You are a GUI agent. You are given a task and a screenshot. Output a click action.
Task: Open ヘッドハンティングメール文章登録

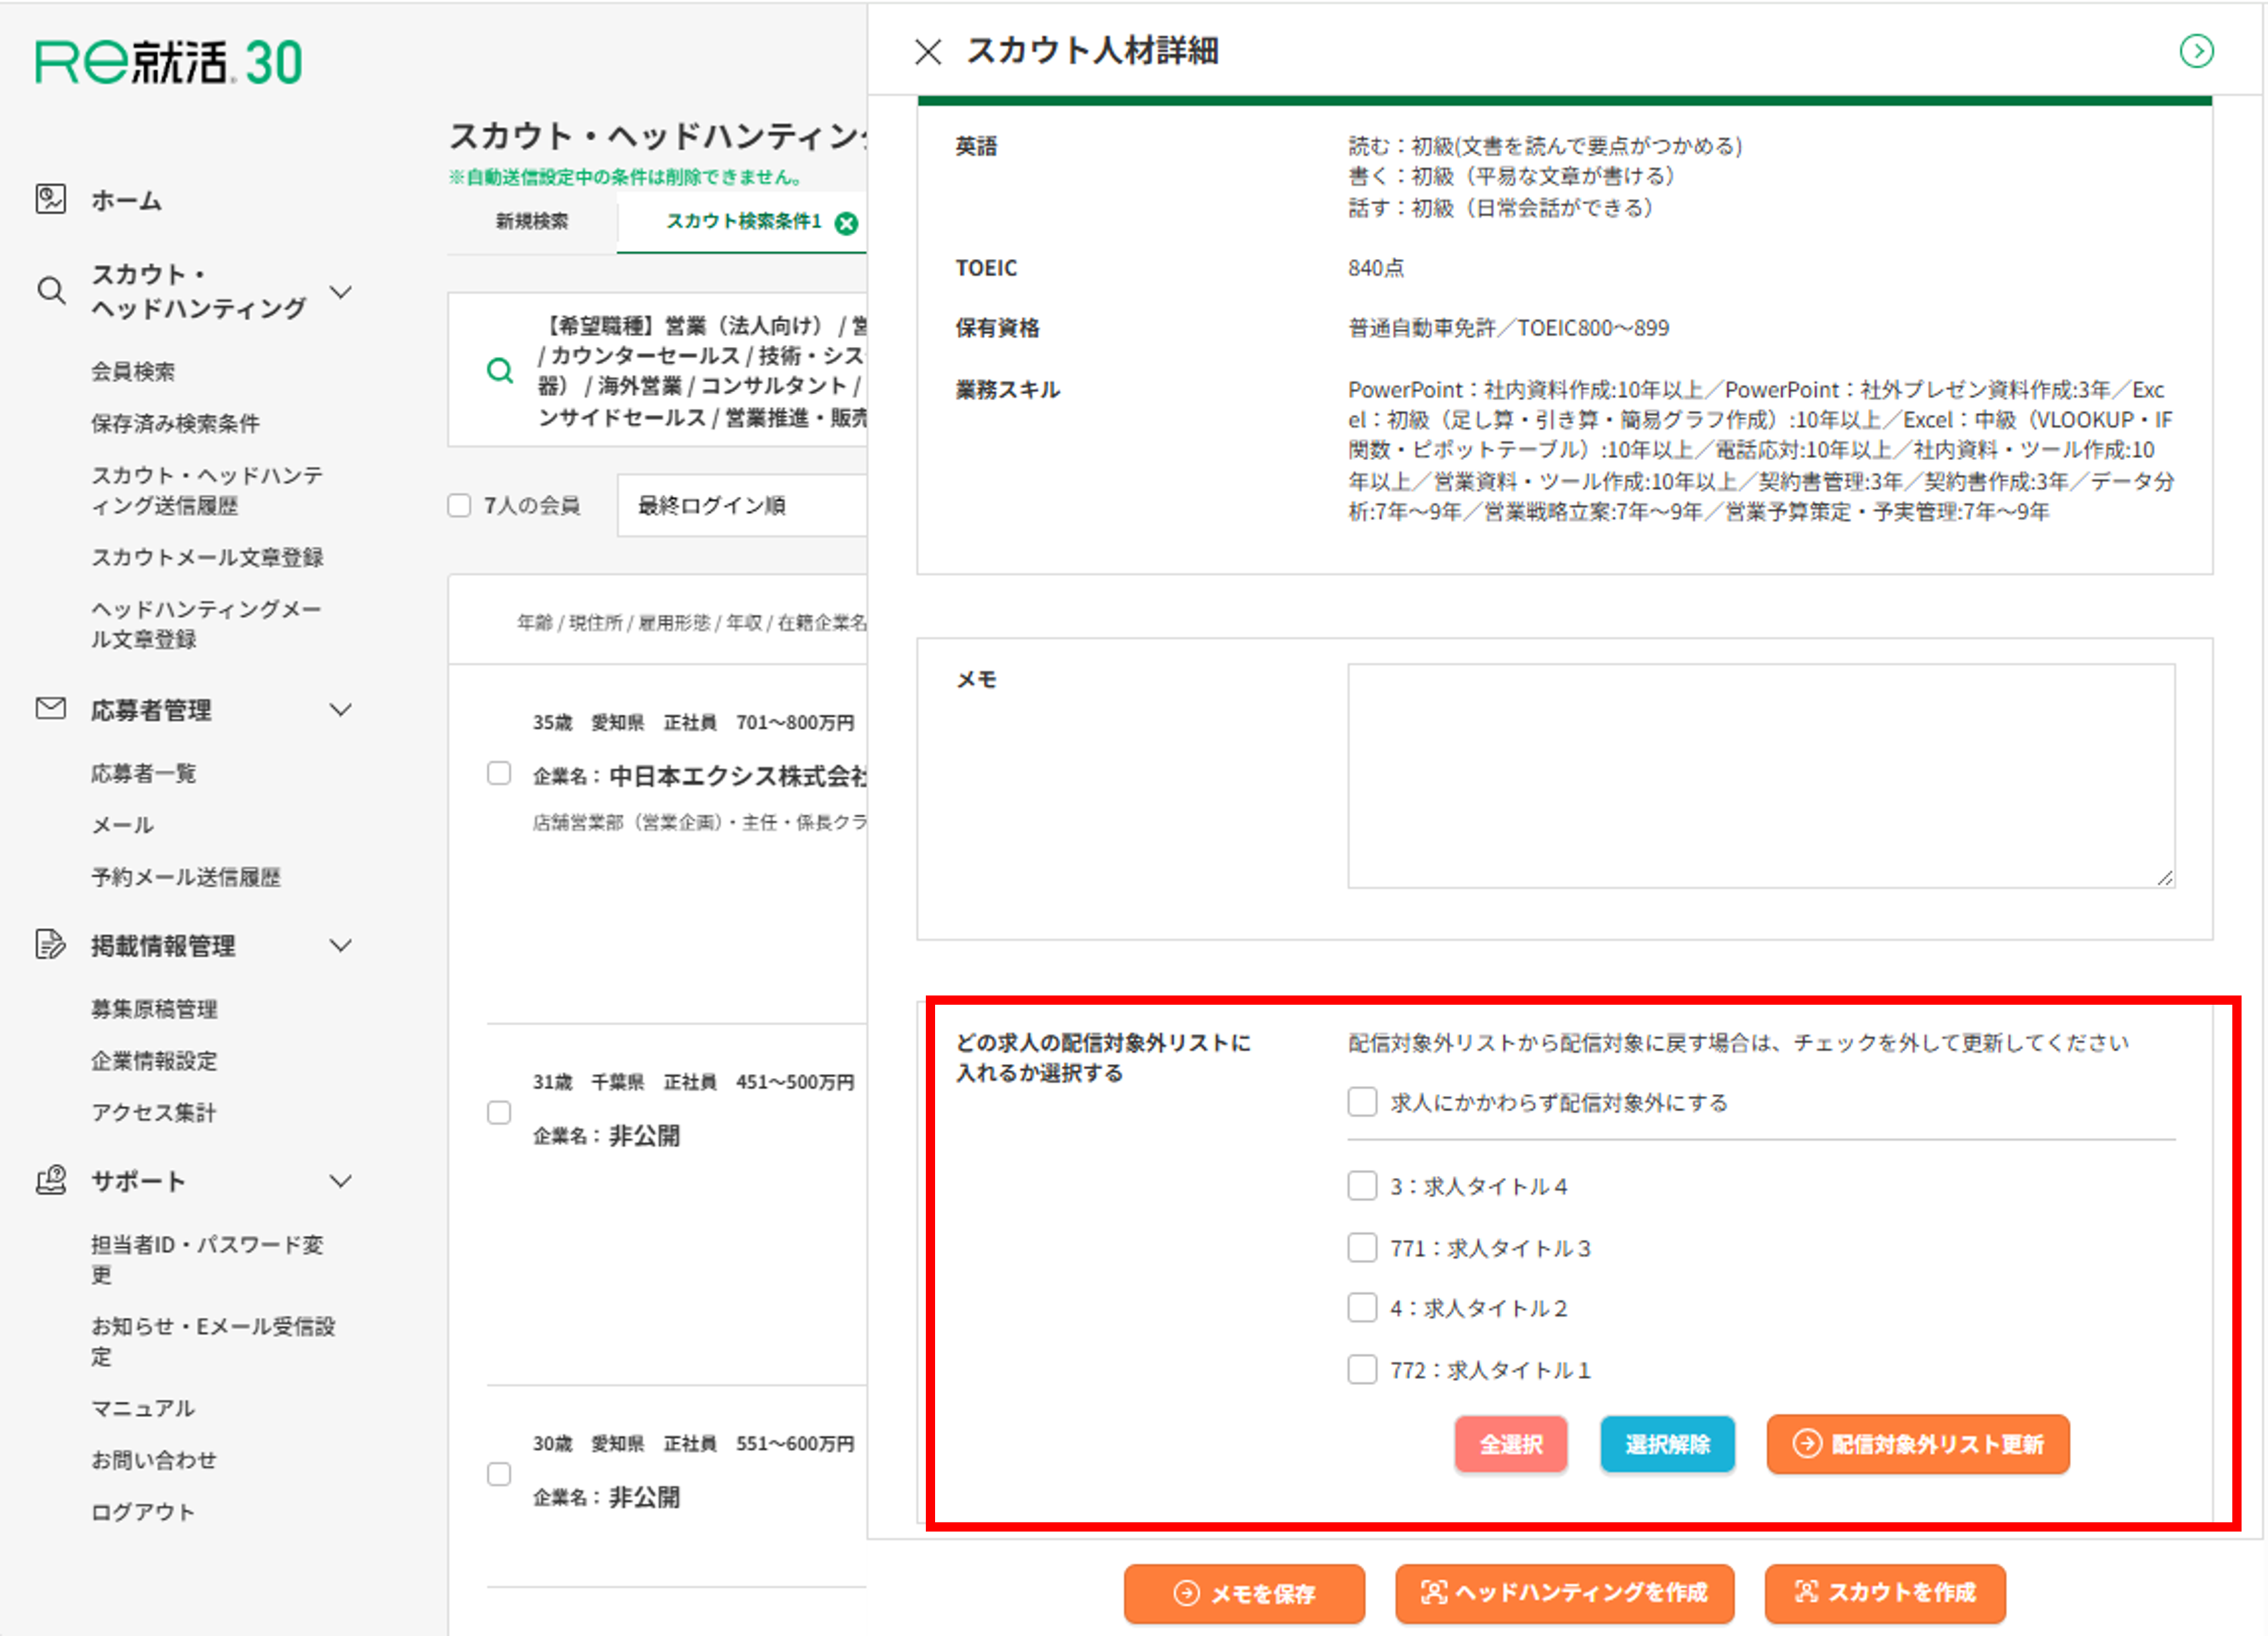(206, 624)
